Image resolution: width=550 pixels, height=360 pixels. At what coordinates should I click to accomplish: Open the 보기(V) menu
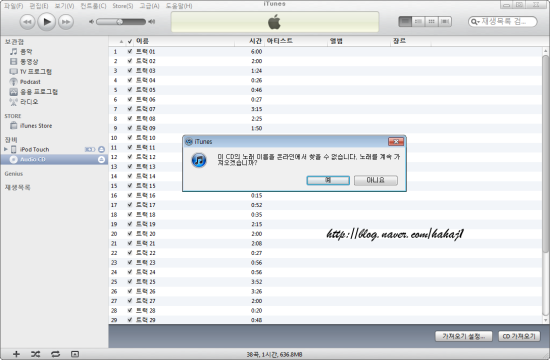(x=64, y=6)
